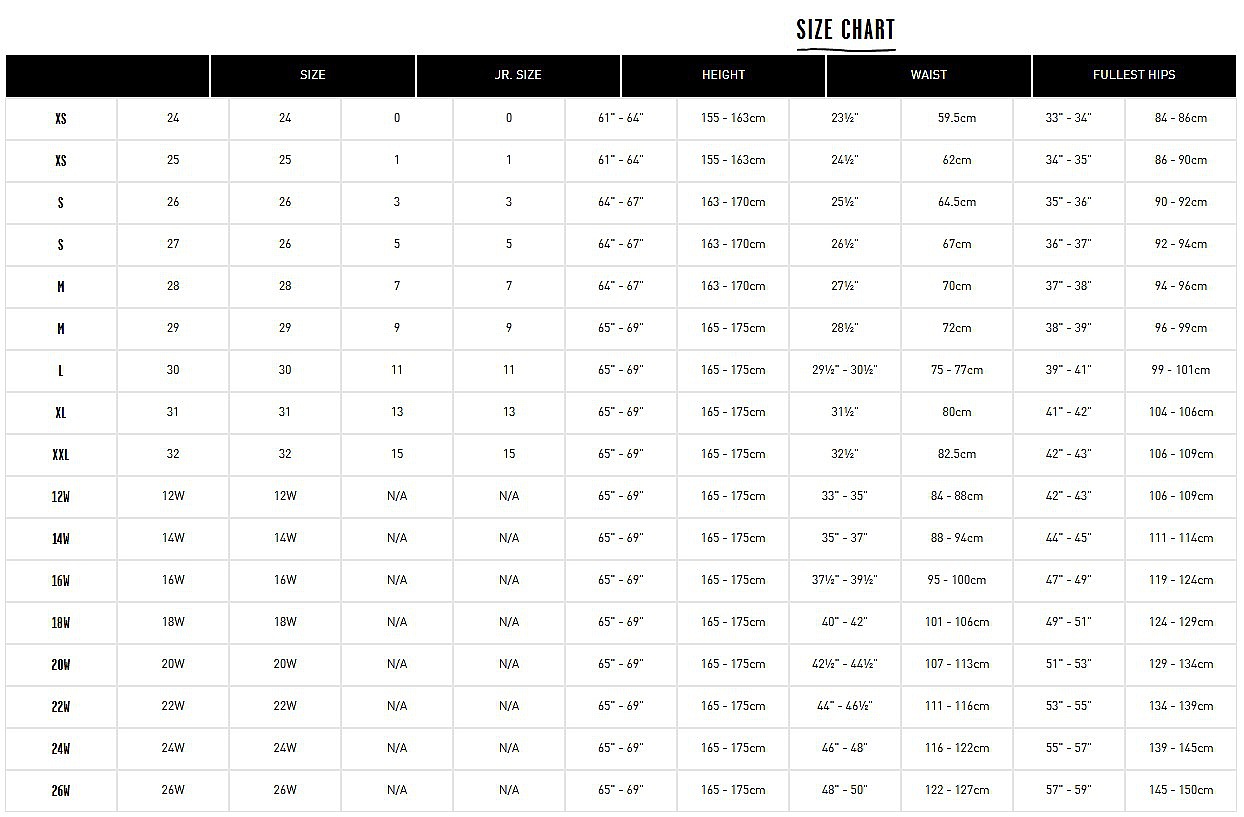Select the 26W row label
The height and width of the screenshot is (817, 1244).
[x=61, y=791]
